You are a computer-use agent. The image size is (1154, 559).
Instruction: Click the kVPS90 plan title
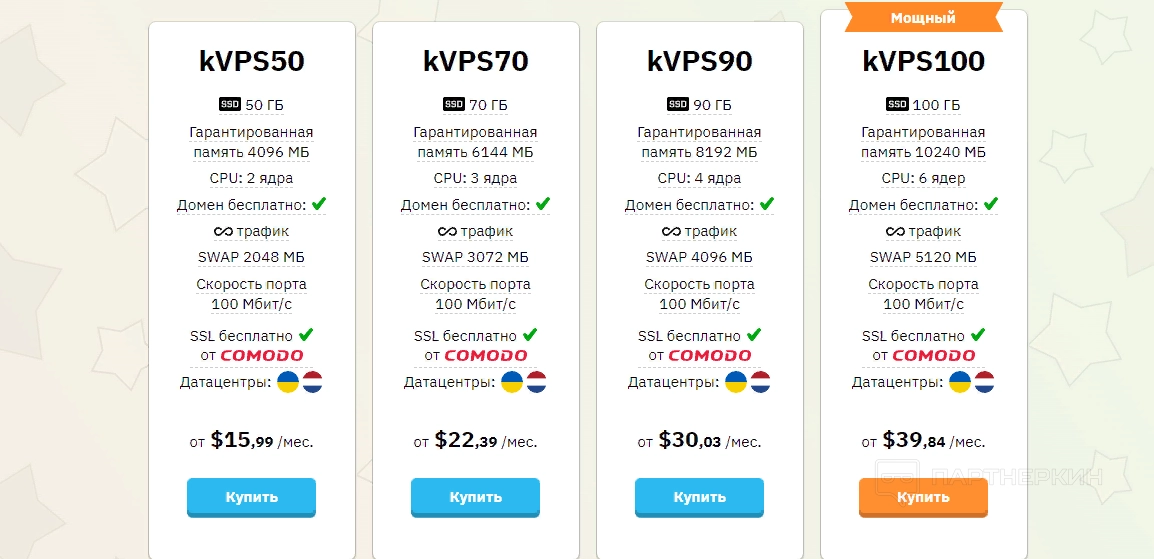[700, 61]
